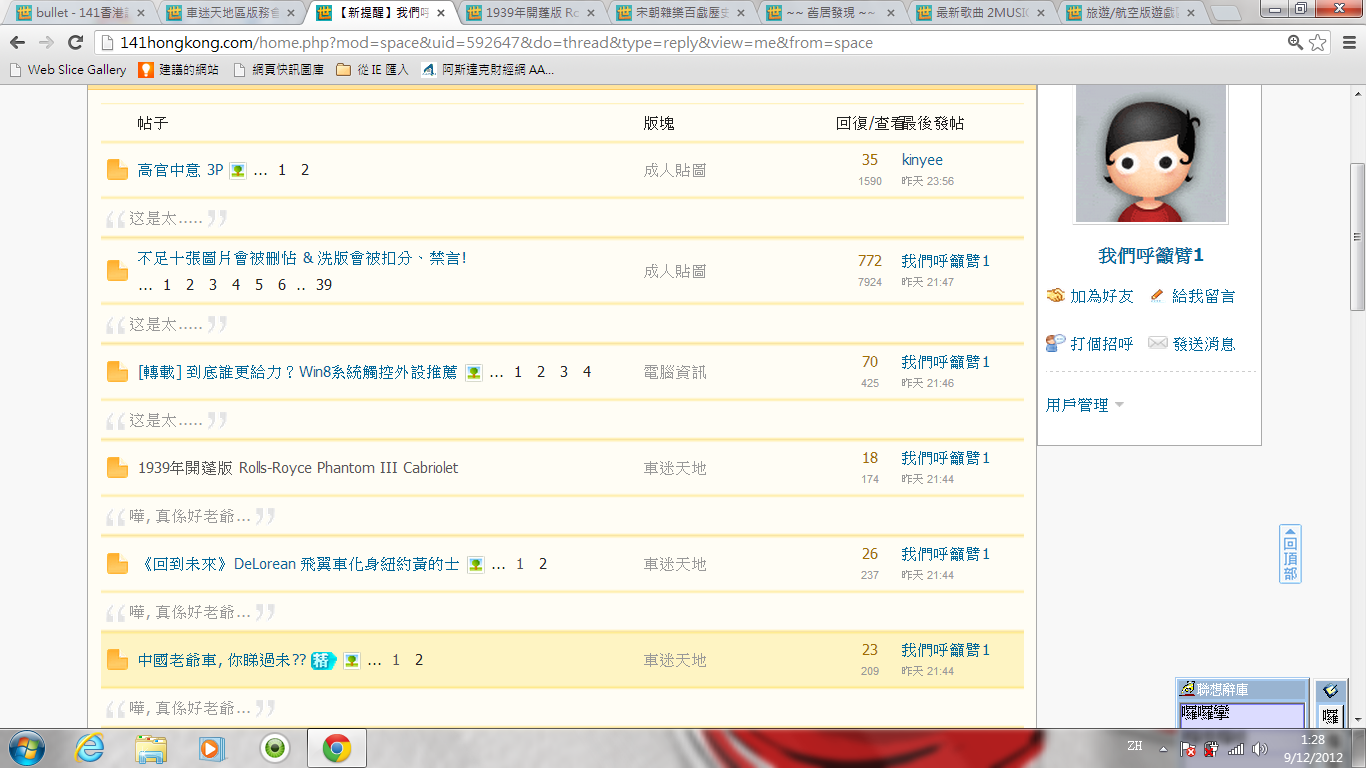Click the 發送消息 link
The height and width of the screenshot is (768, 1366).
(x=1203, y=344)
